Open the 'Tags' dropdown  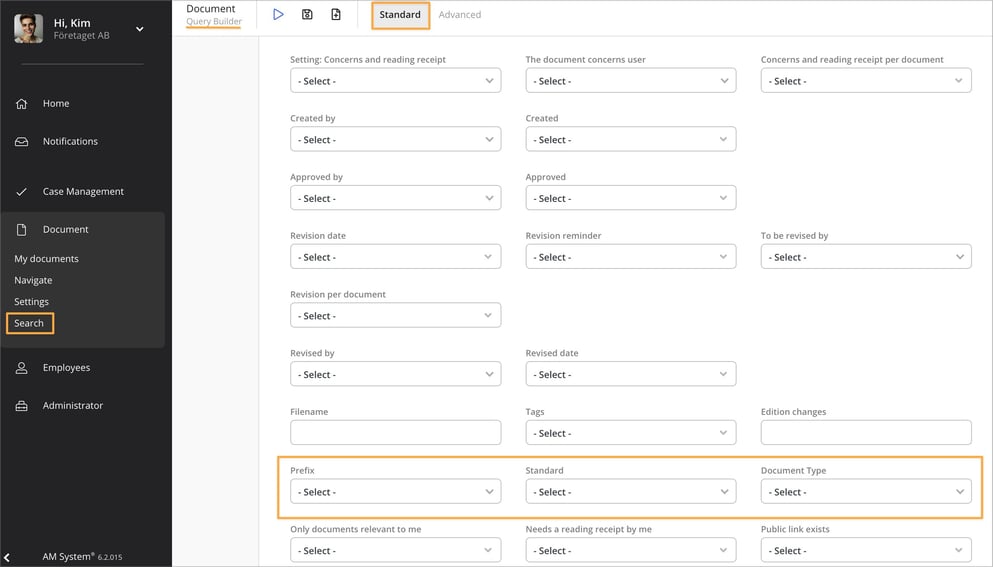pos(631,433)
